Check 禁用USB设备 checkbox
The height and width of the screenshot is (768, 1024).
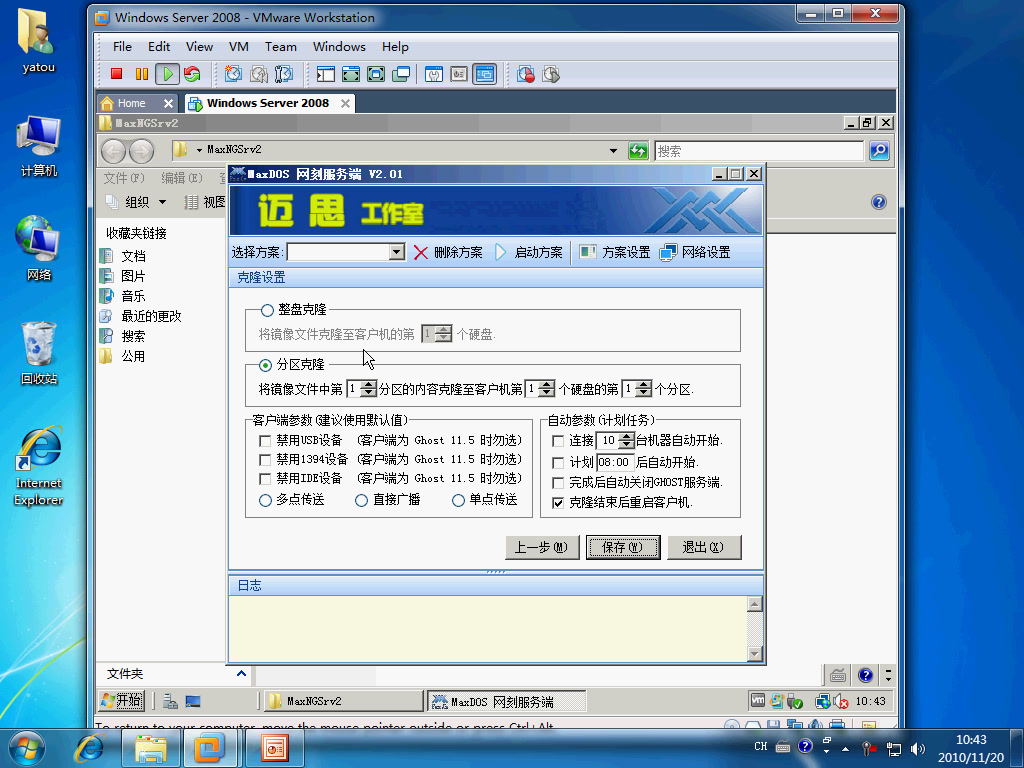pyautogui.click(x=265, y=440)
